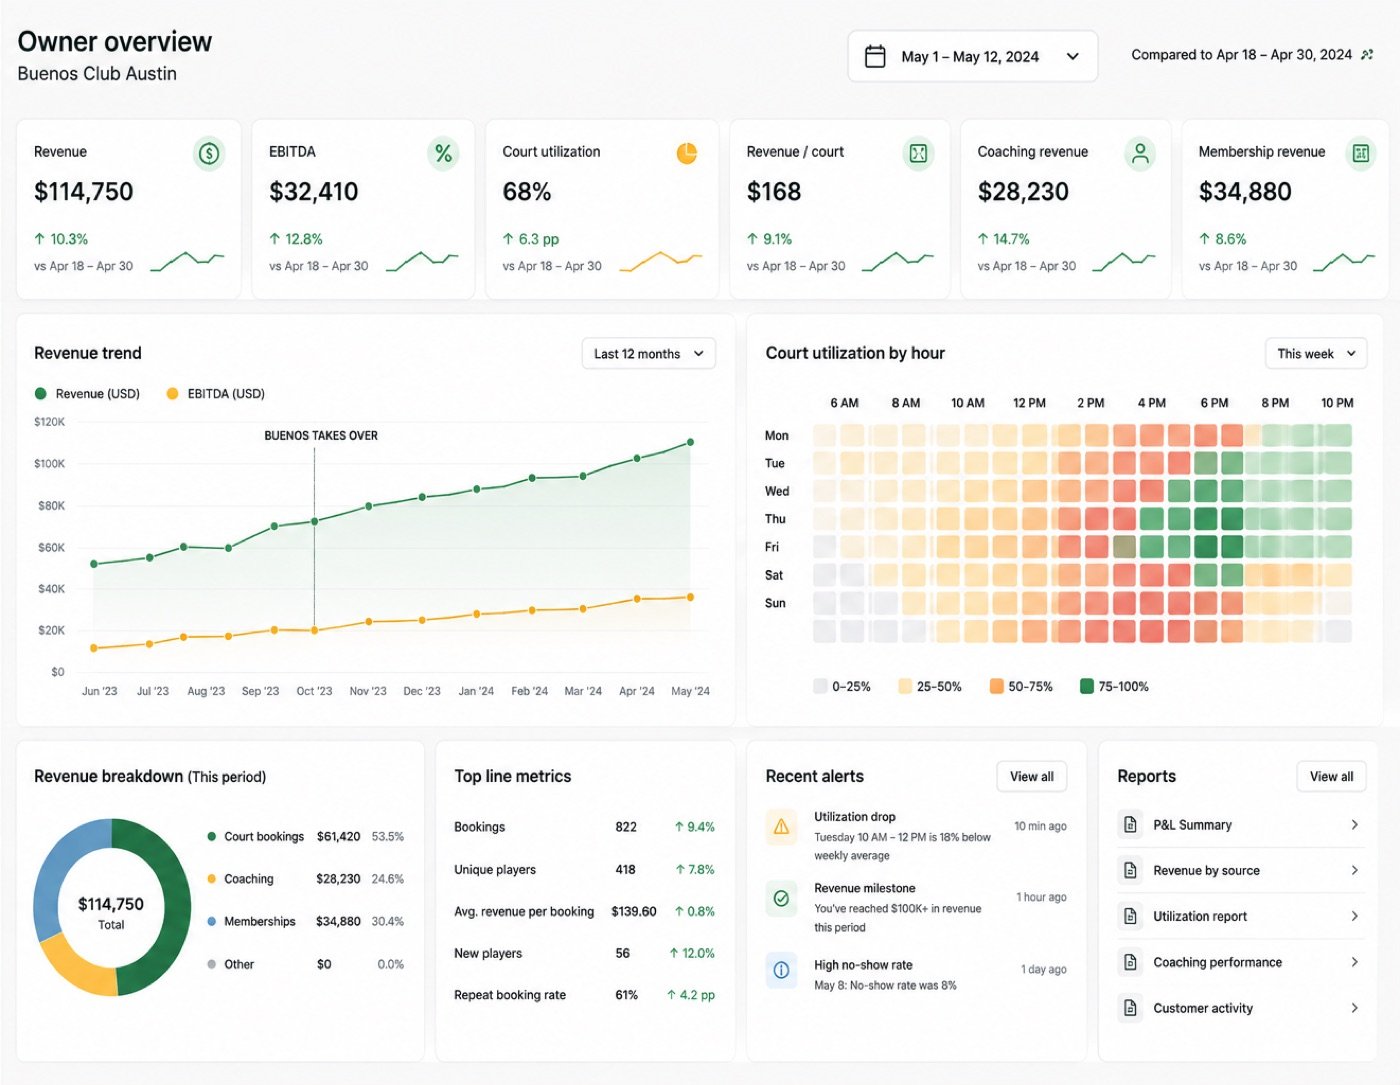Click the 25–50% heatmap legend swatch

click(905, 686)
